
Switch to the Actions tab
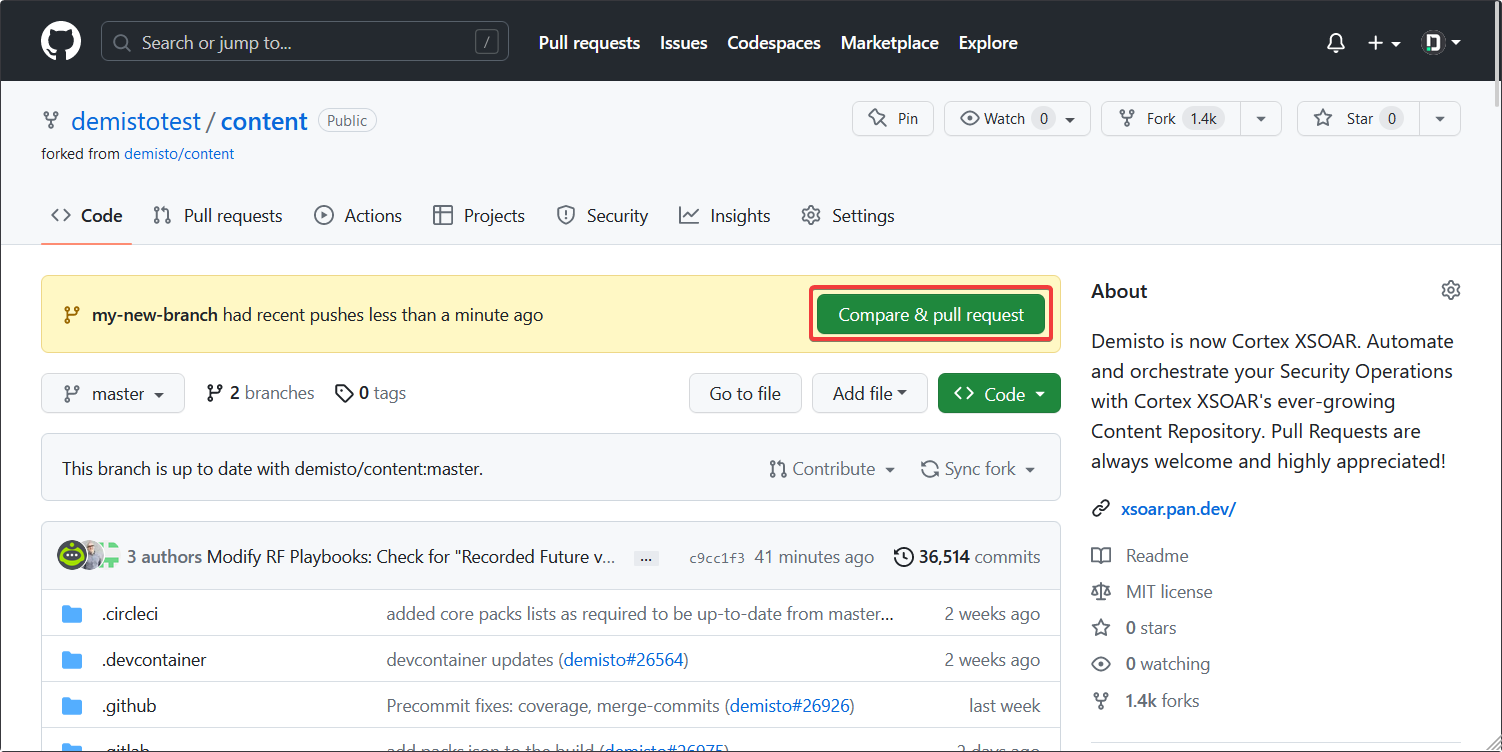(358, 216)
